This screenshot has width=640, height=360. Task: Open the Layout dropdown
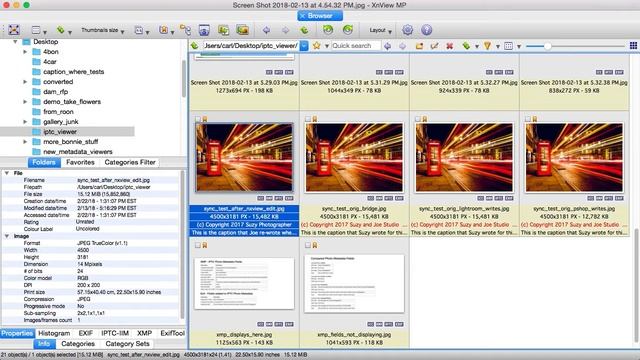point(380,30)
